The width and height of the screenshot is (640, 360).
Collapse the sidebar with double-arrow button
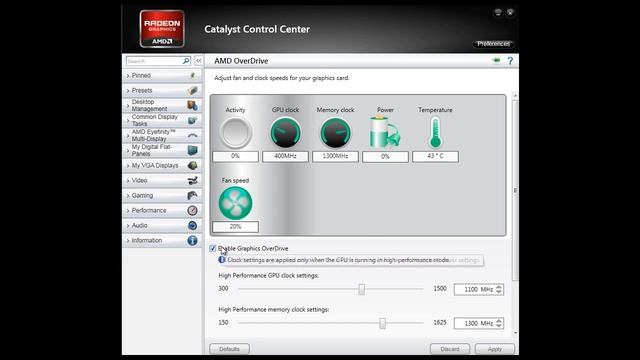pos(198,61)
